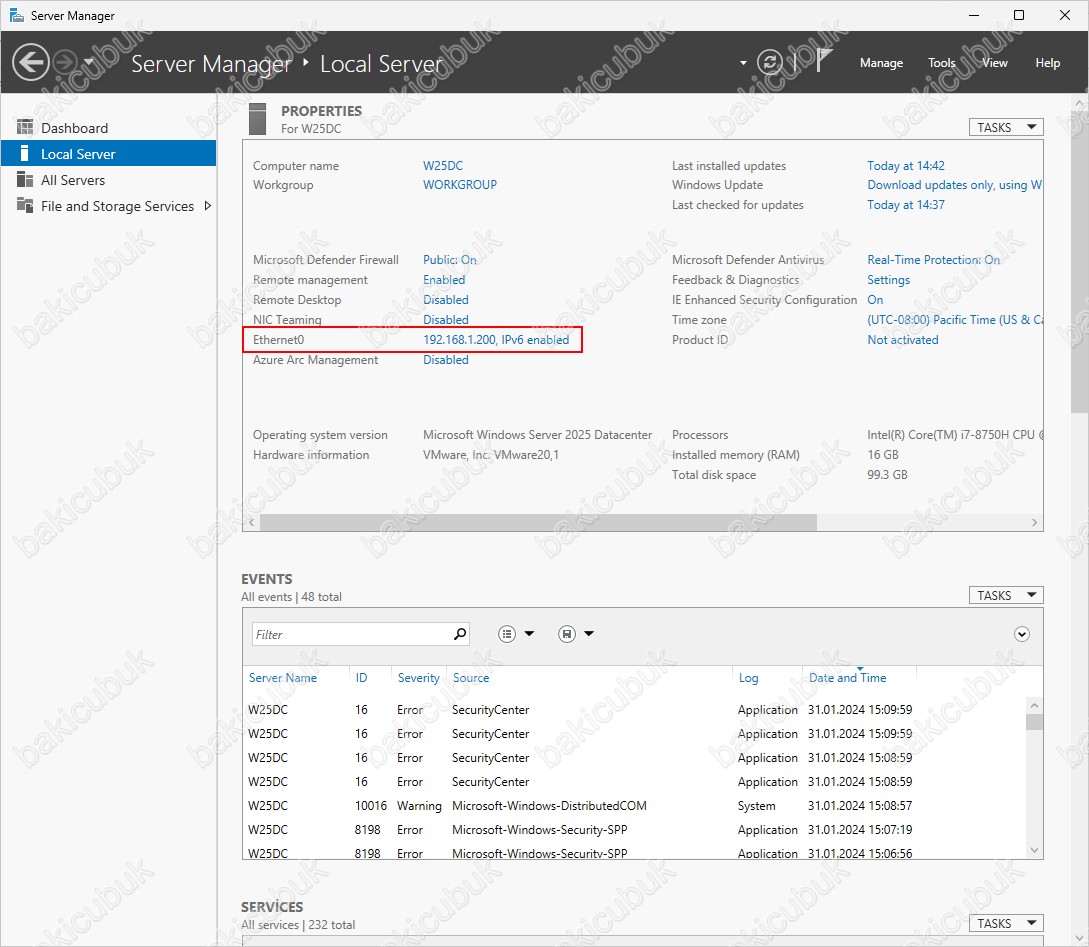Click Properties scrollbar right arrow
The height and width of the screenshot is (947, 1089).
[x=1034, y=522]
